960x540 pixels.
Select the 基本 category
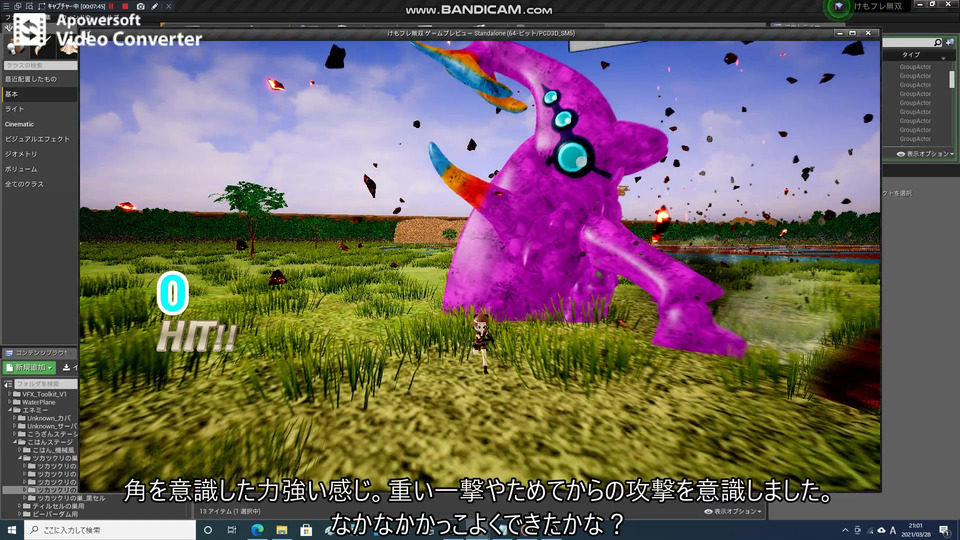40,94
